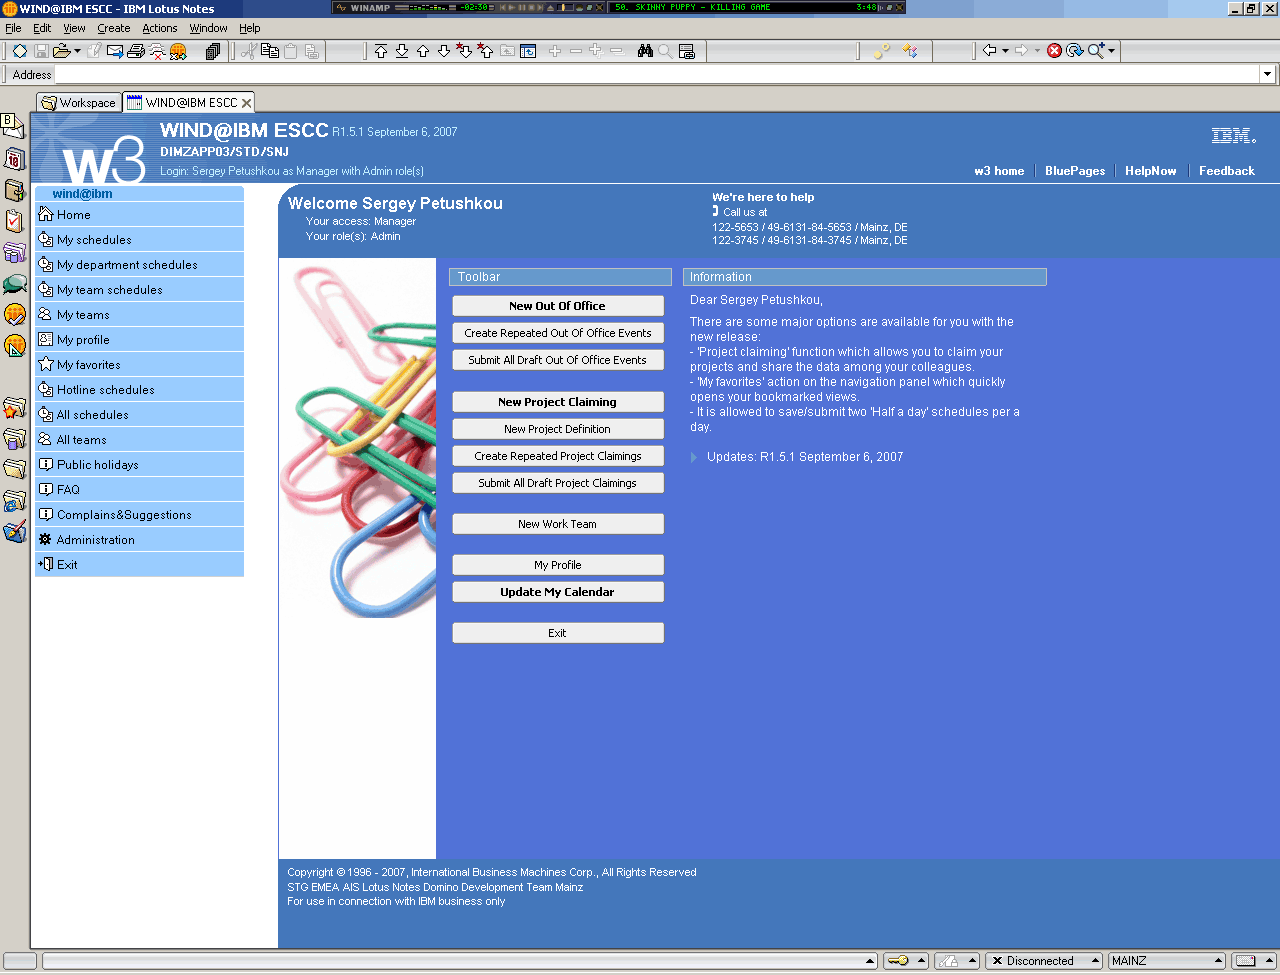Click the Go Back arrow icon
Screen dimensions: 1280x975
[989, 51]
